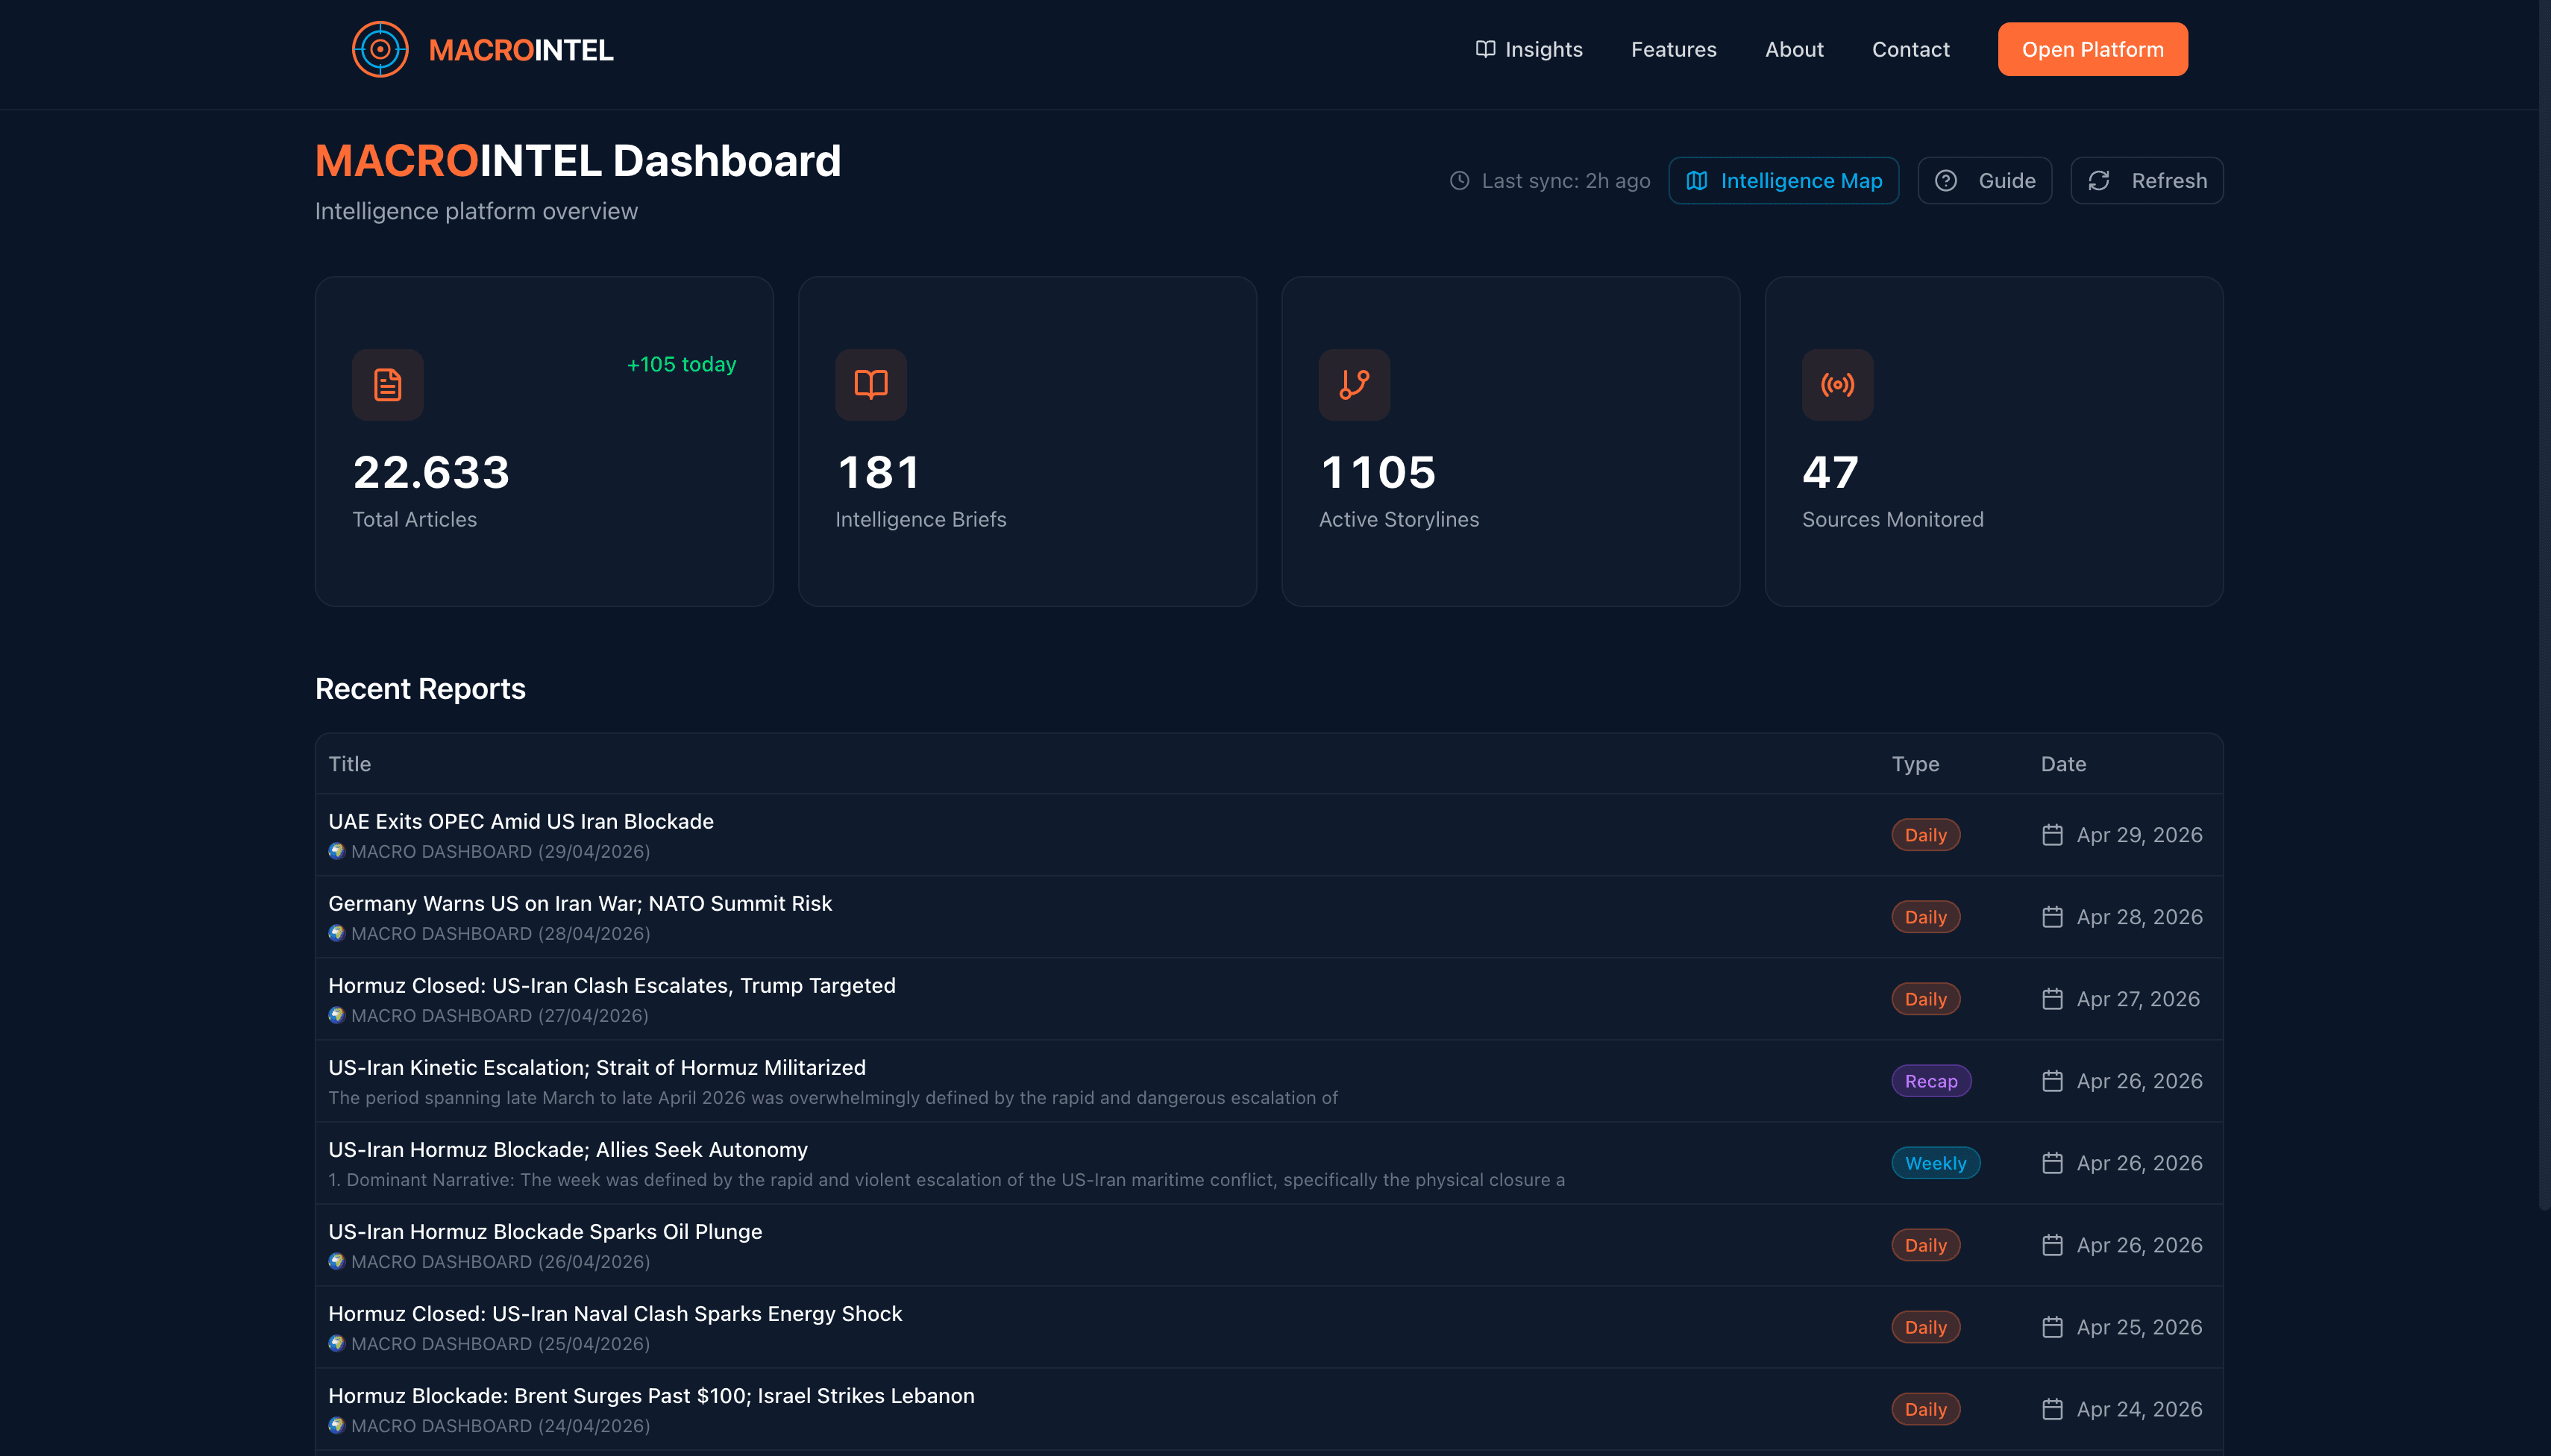Click '1. Dominant Narrative' summary text
The width and height of the screenshot is (2551, 1456).
click(x=946, y=1179)
